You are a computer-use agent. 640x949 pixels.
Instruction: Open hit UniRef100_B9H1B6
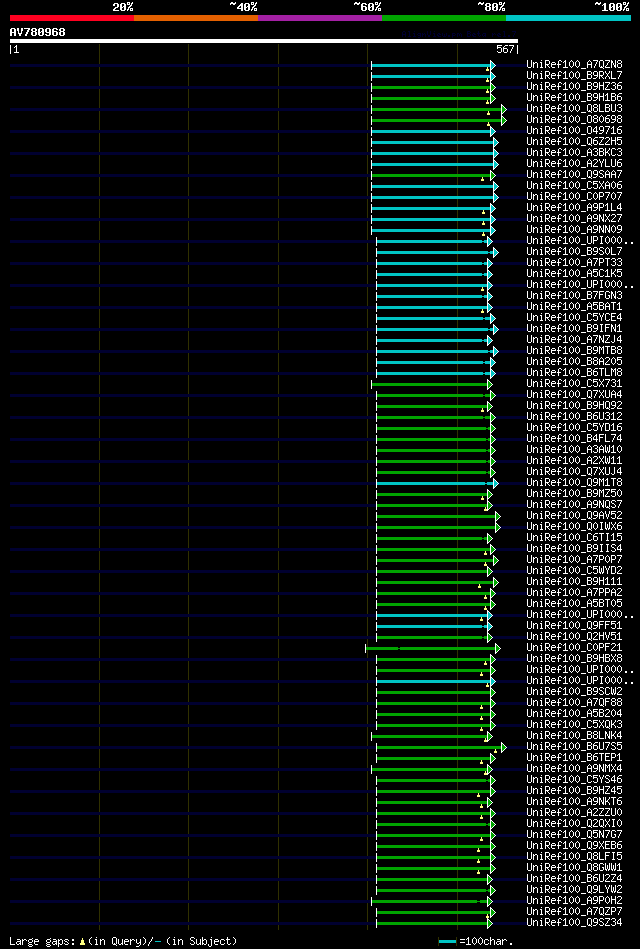tap(574, 97)
